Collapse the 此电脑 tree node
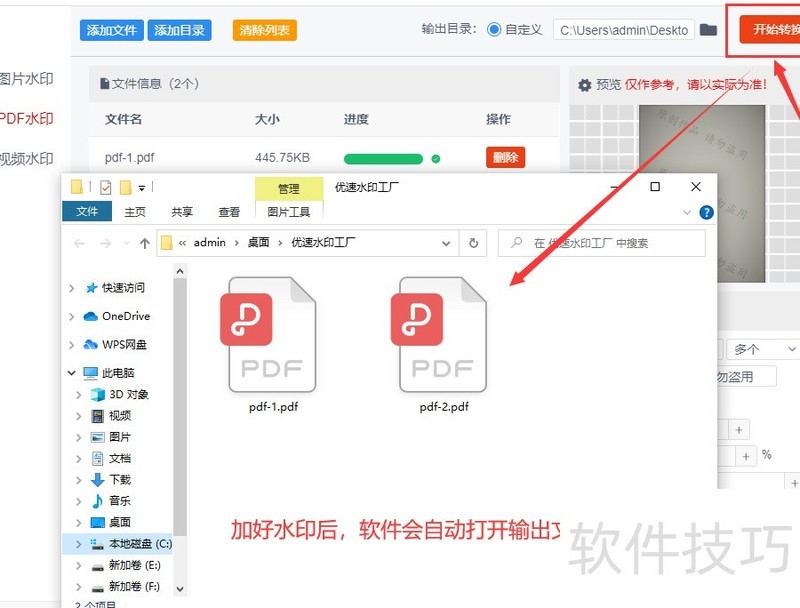This screenshot has width=800, height=608. (70, 371)
